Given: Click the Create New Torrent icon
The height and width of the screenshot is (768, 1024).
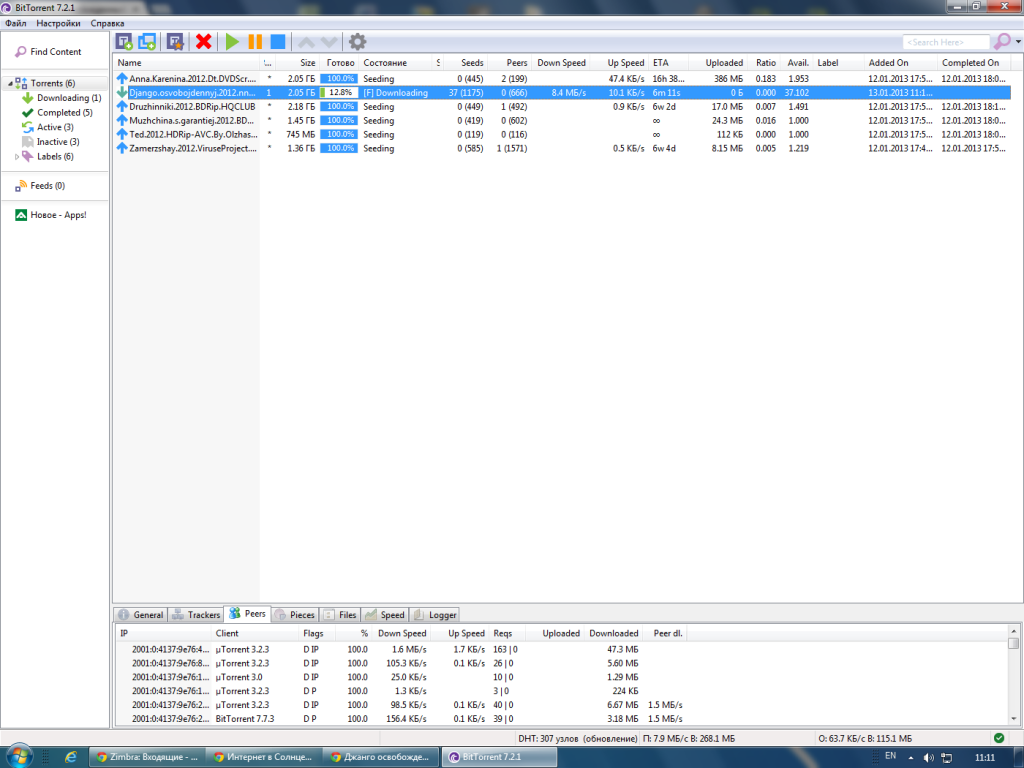Looking at the screenshot, I should point(175,42).
